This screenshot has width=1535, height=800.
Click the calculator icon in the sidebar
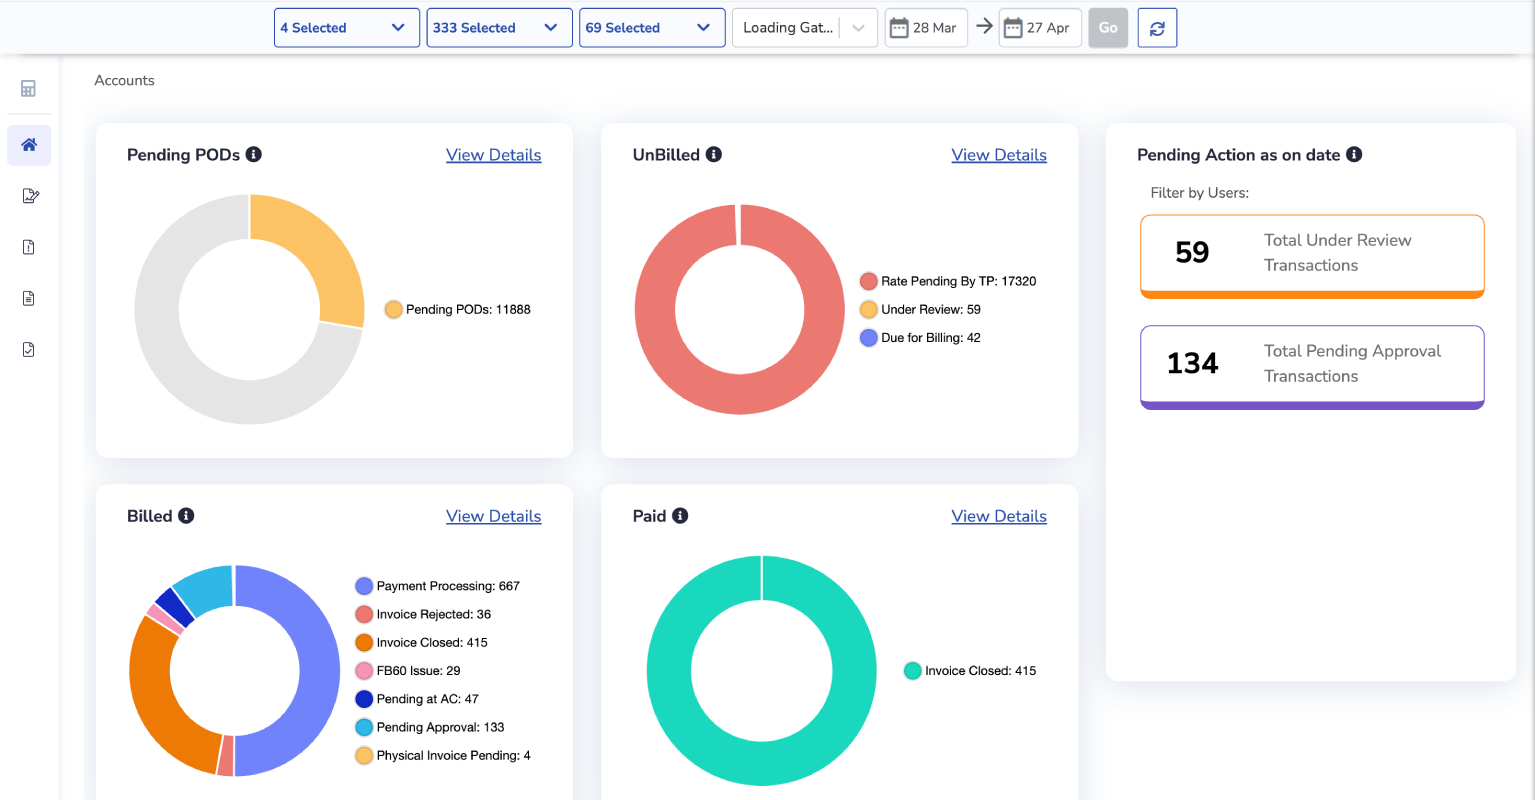[28, 89]
